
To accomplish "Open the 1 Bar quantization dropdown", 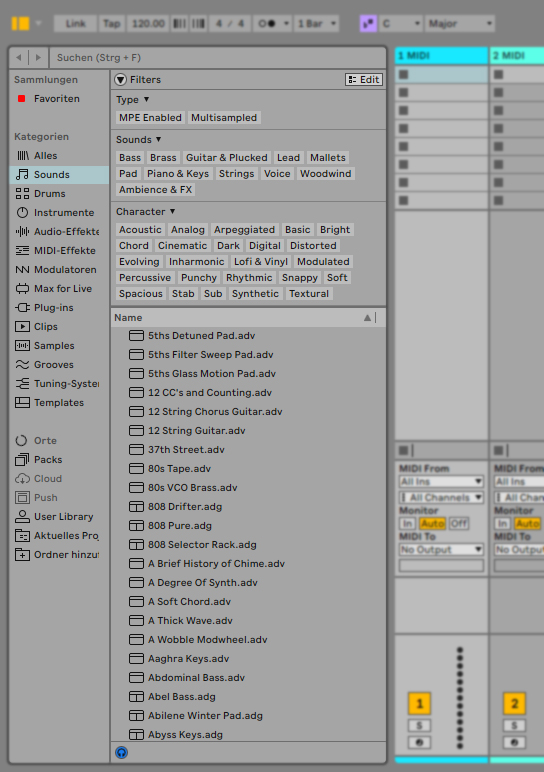I will [317, 24].
